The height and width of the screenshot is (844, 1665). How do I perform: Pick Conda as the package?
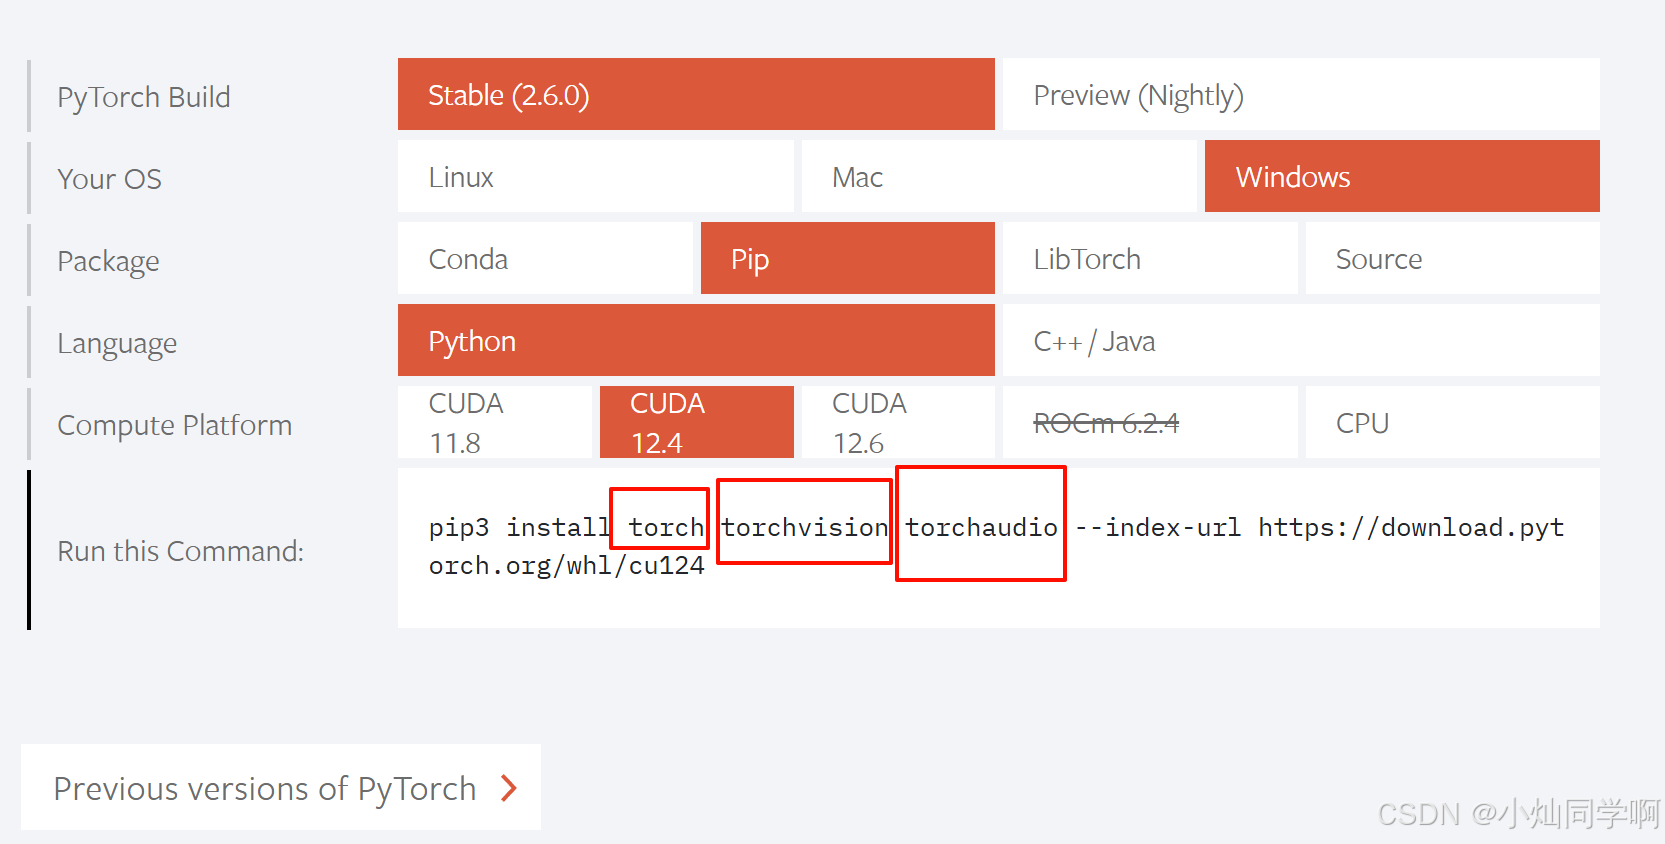pos(545,258)
